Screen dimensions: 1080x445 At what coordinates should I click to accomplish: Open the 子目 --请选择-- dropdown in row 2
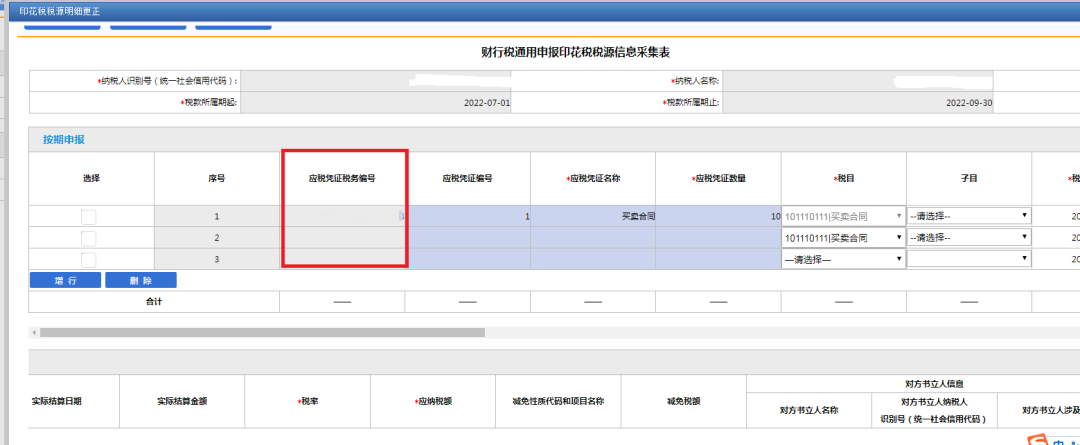[x=968, y=238]
